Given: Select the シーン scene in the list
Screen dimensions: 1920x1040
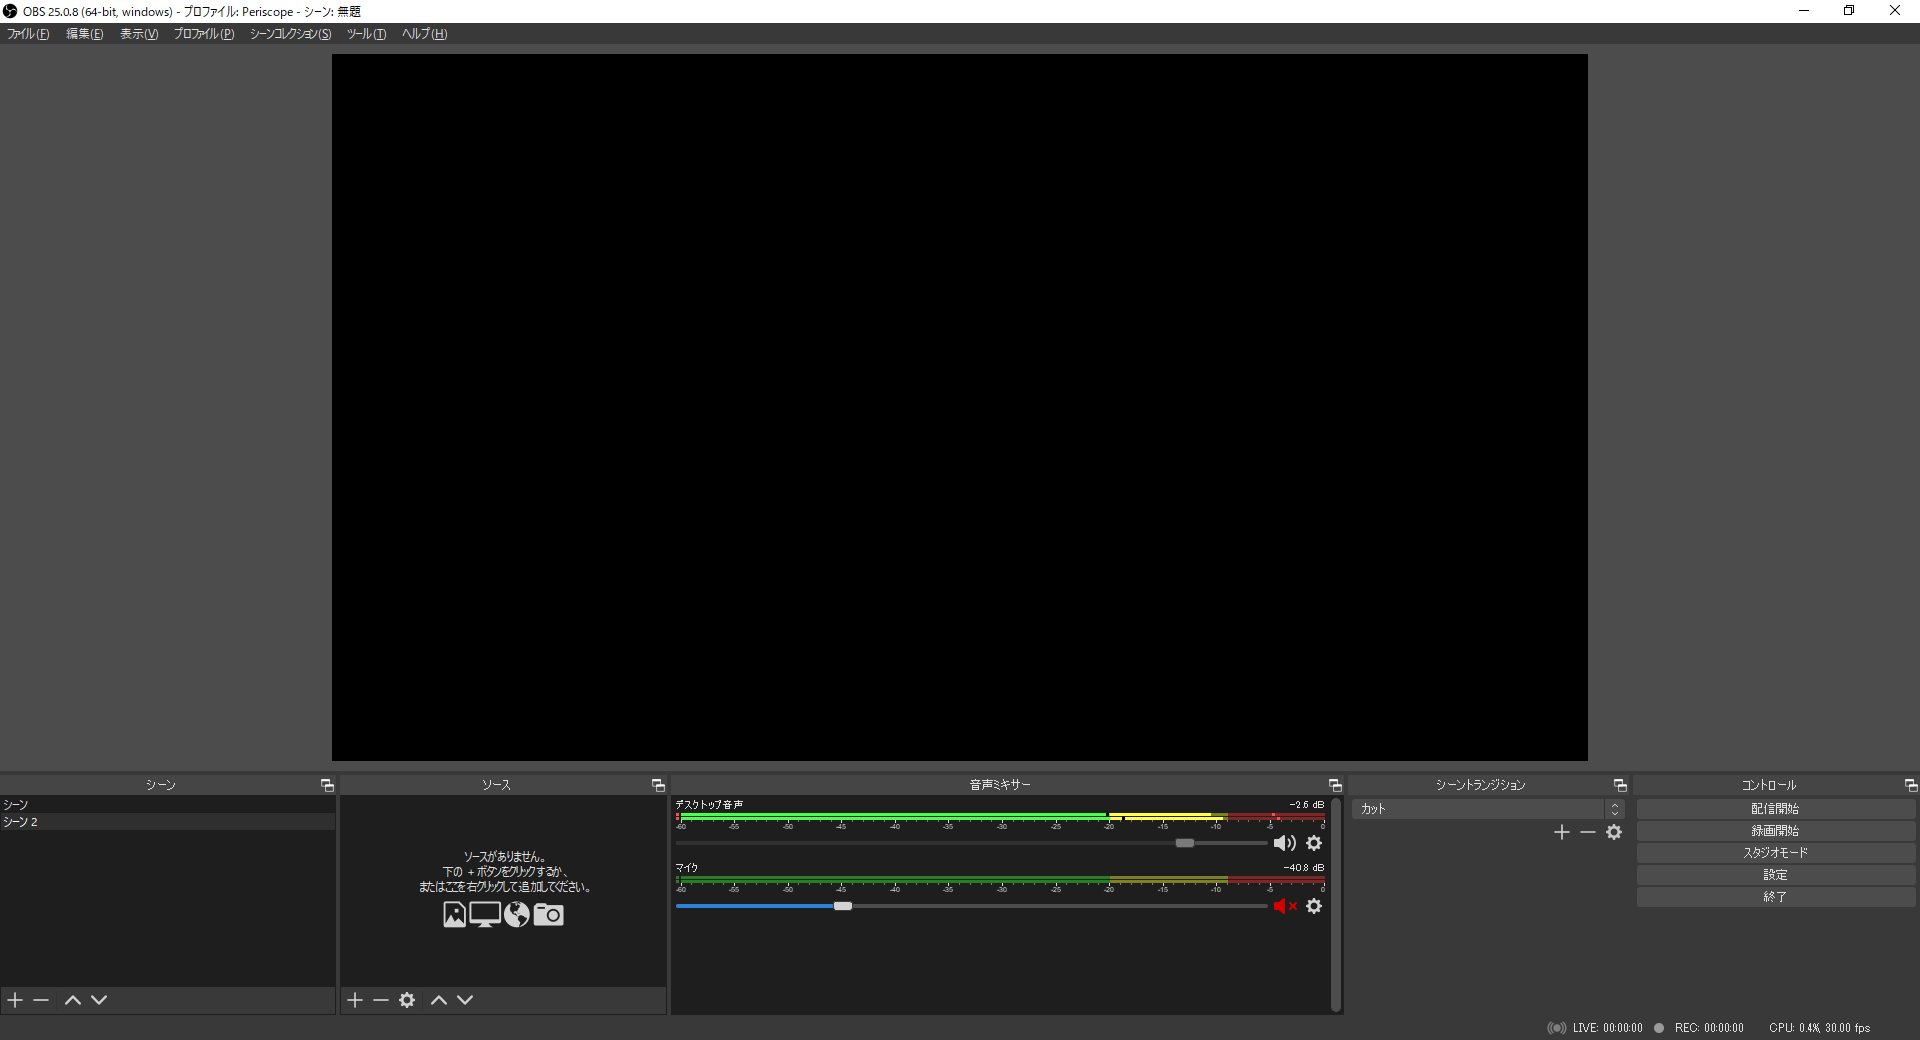Looking at the screenshot, I should [x=167, y=805].
